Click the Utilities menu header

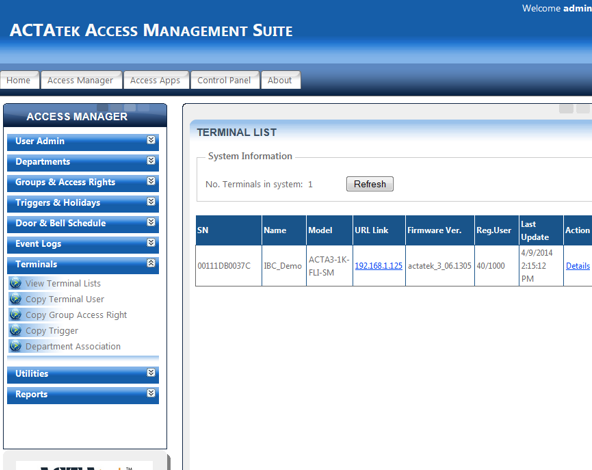(x=83, y=374)
